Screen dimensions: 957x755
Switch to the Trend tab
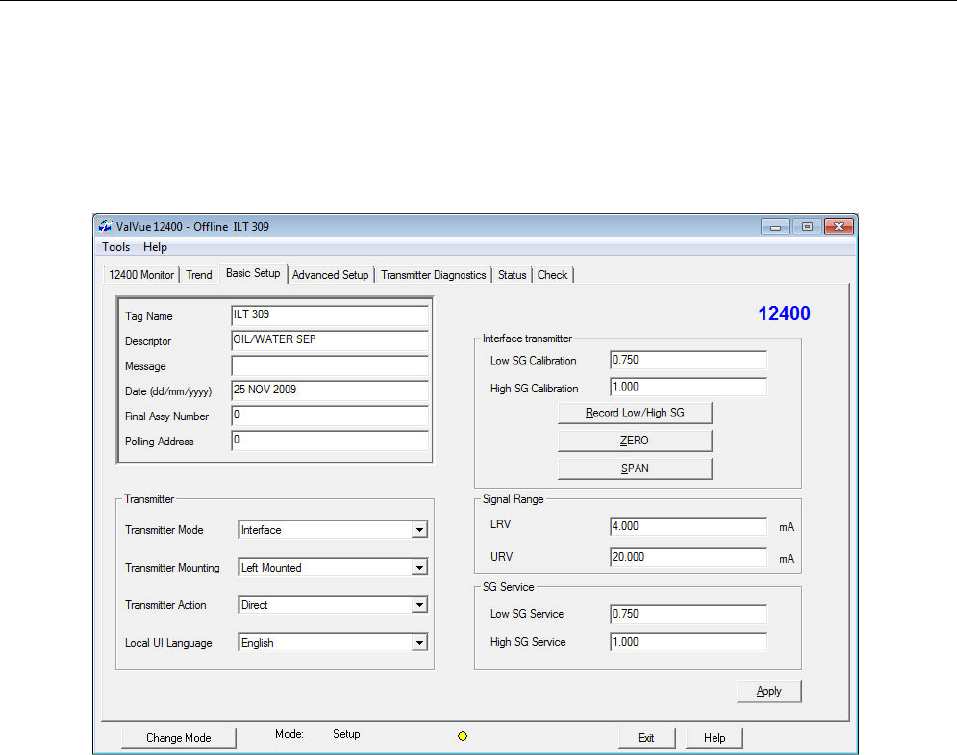pyautogui.click(x=199, y=275)
